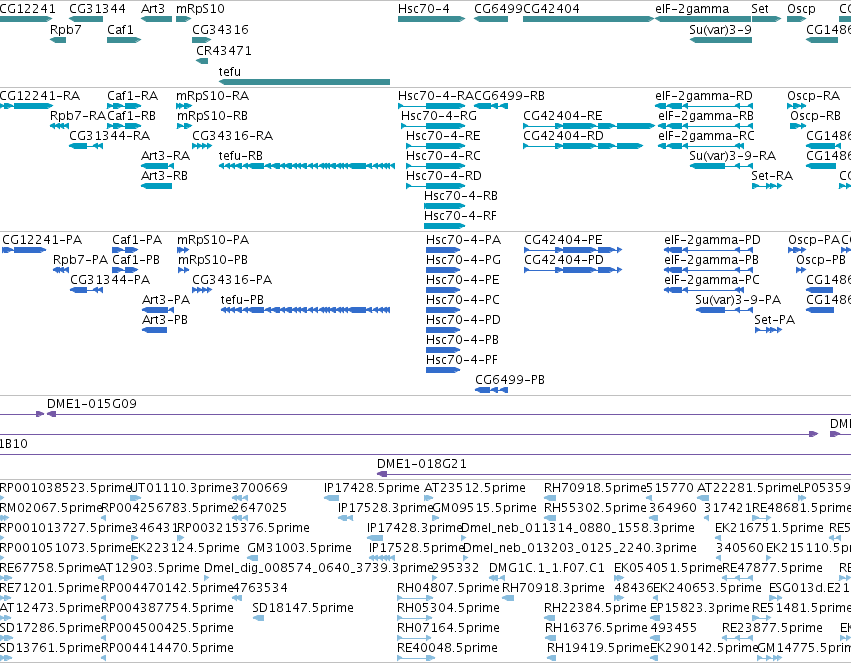Click transcript CG42404-RD
The width and height of the screenshot is (851, 663).
583,146
